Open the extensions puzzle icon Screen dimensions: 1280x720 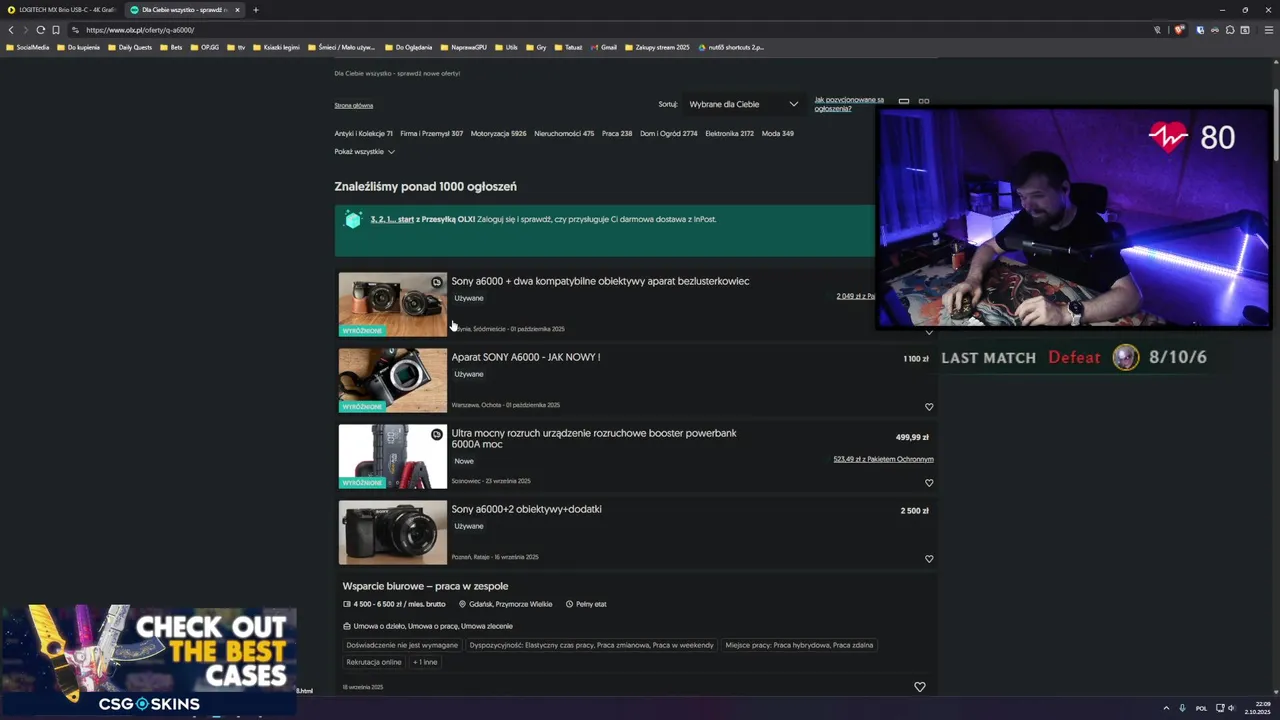pyautogui.click(x=1230, y=30)
